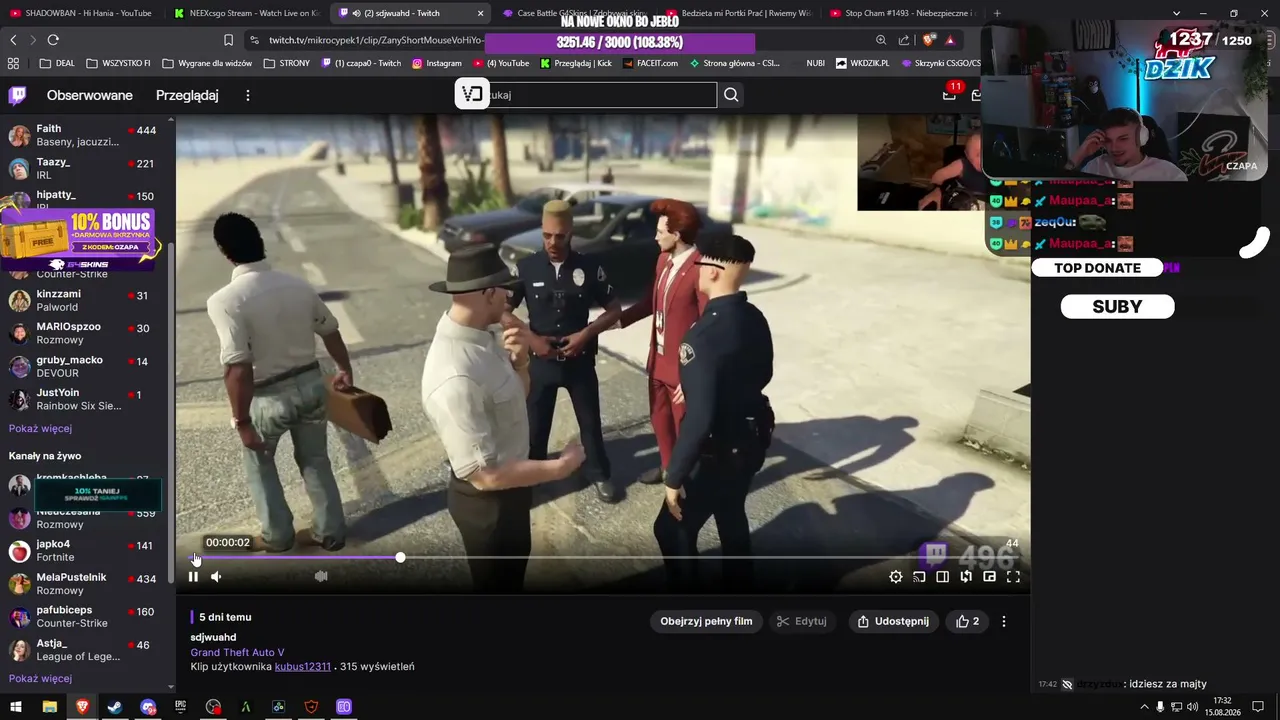Pause the Twitch clip playback
Viewport: 1280px width, 720px height.
pos(193,576)
